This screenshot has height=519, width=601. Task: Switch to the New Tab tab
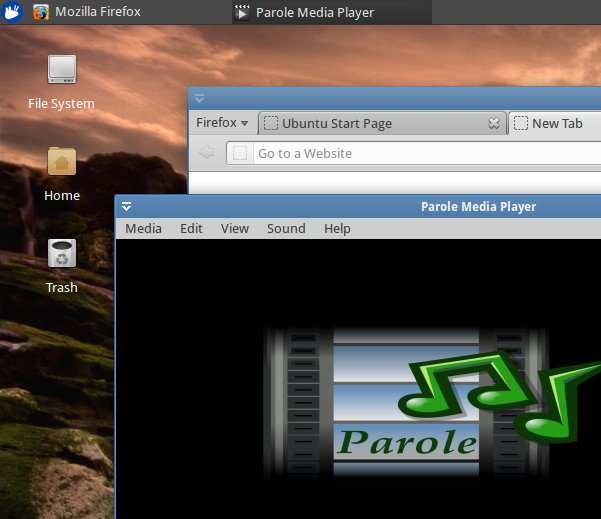556,124
